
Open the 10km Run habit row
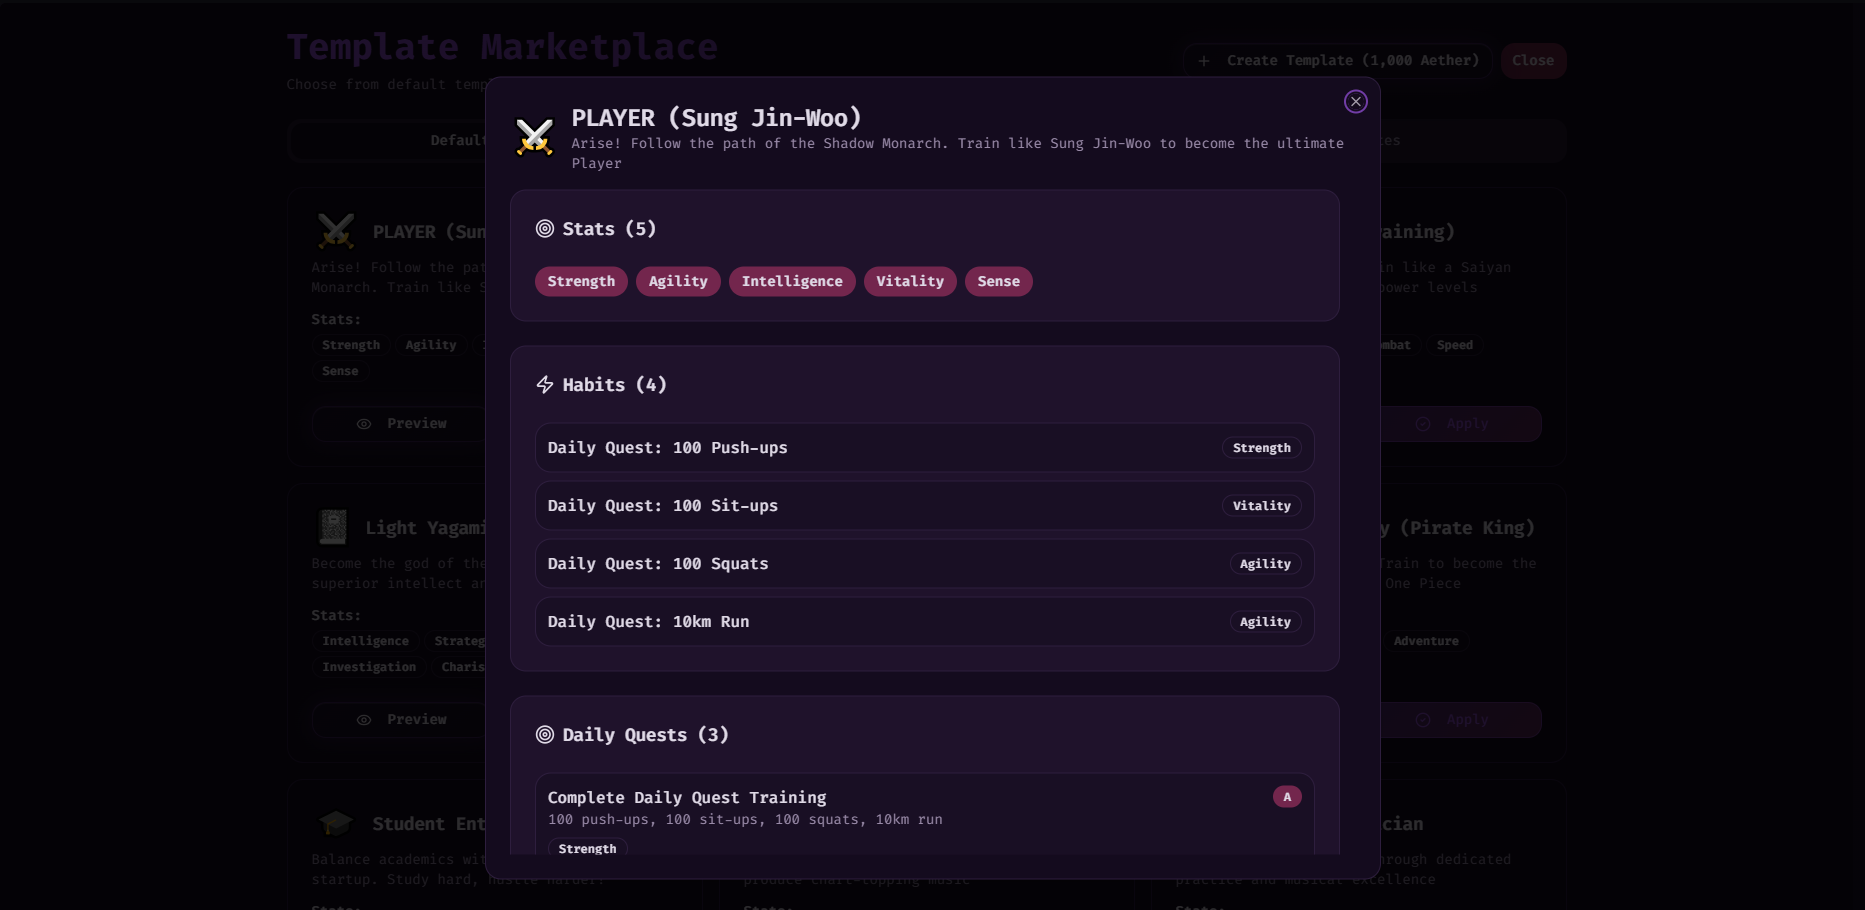click(924, 622)
